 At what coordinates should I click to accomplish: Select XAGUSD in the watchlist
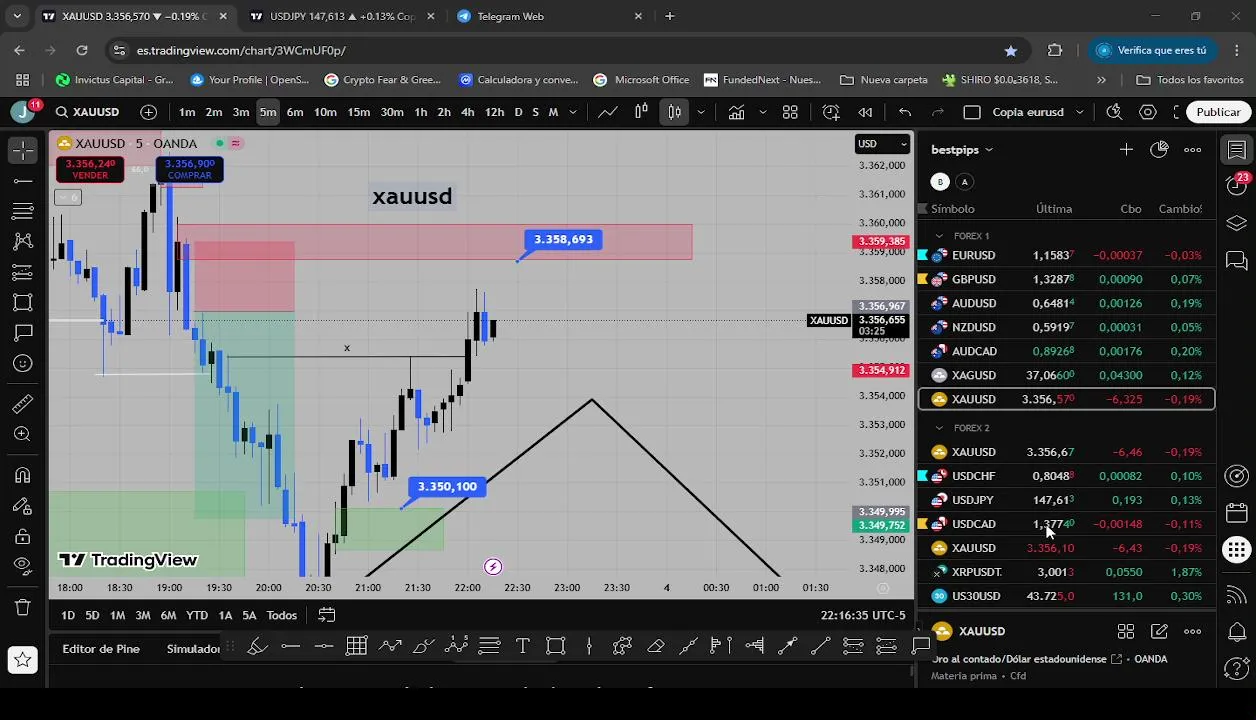point(1066,375)
